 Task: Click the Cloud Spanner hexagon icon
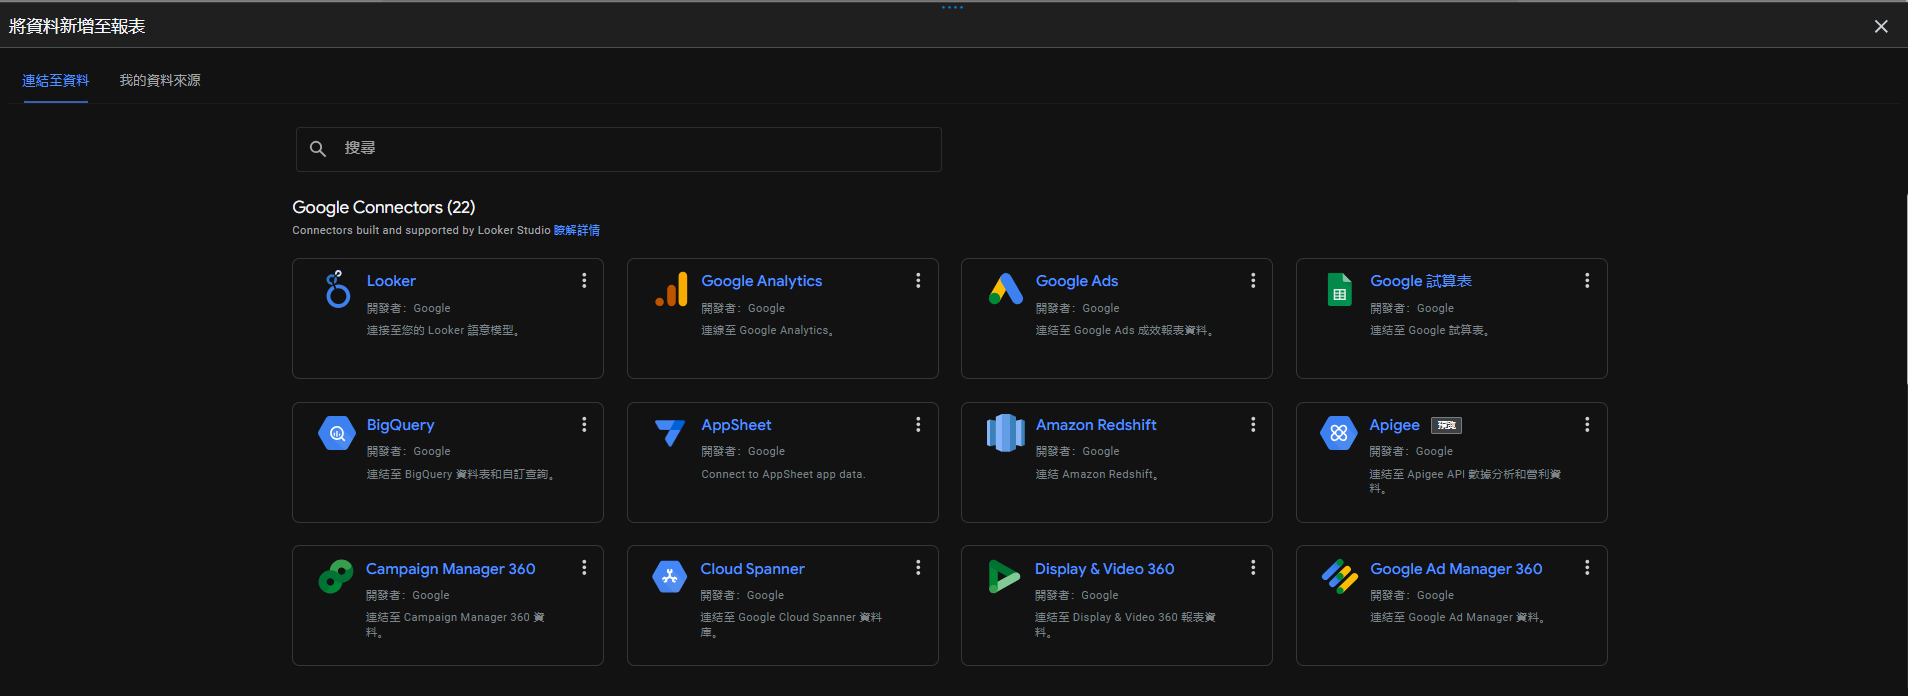pyautogui.click(x=670, y=576)
